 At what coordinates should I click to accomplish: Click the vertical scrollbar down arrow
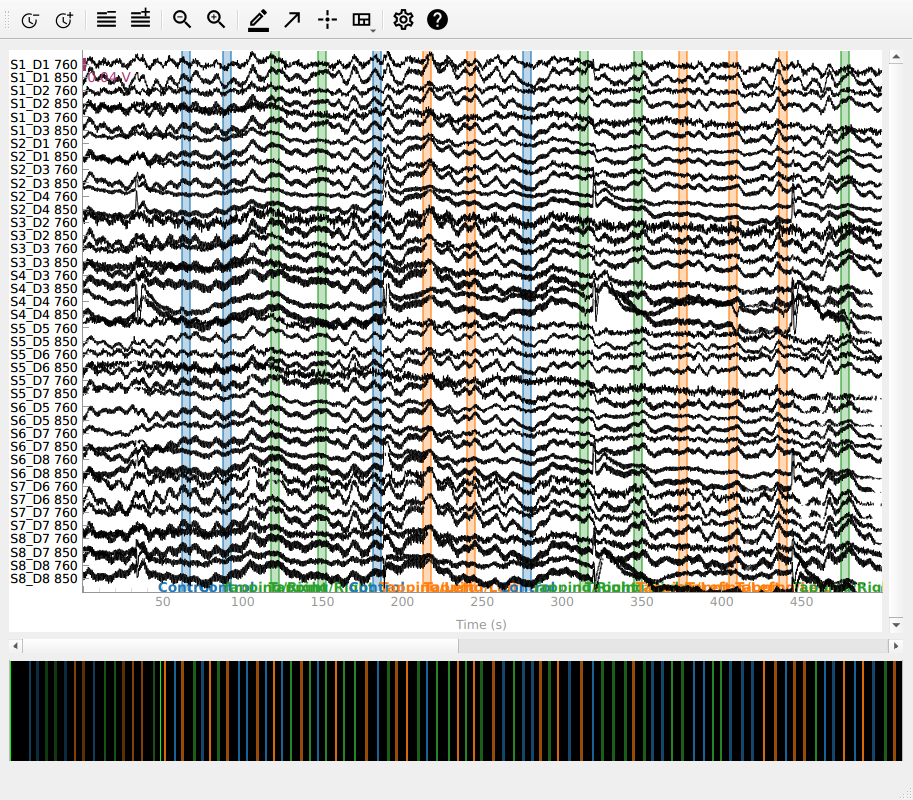tap(895, 625)
